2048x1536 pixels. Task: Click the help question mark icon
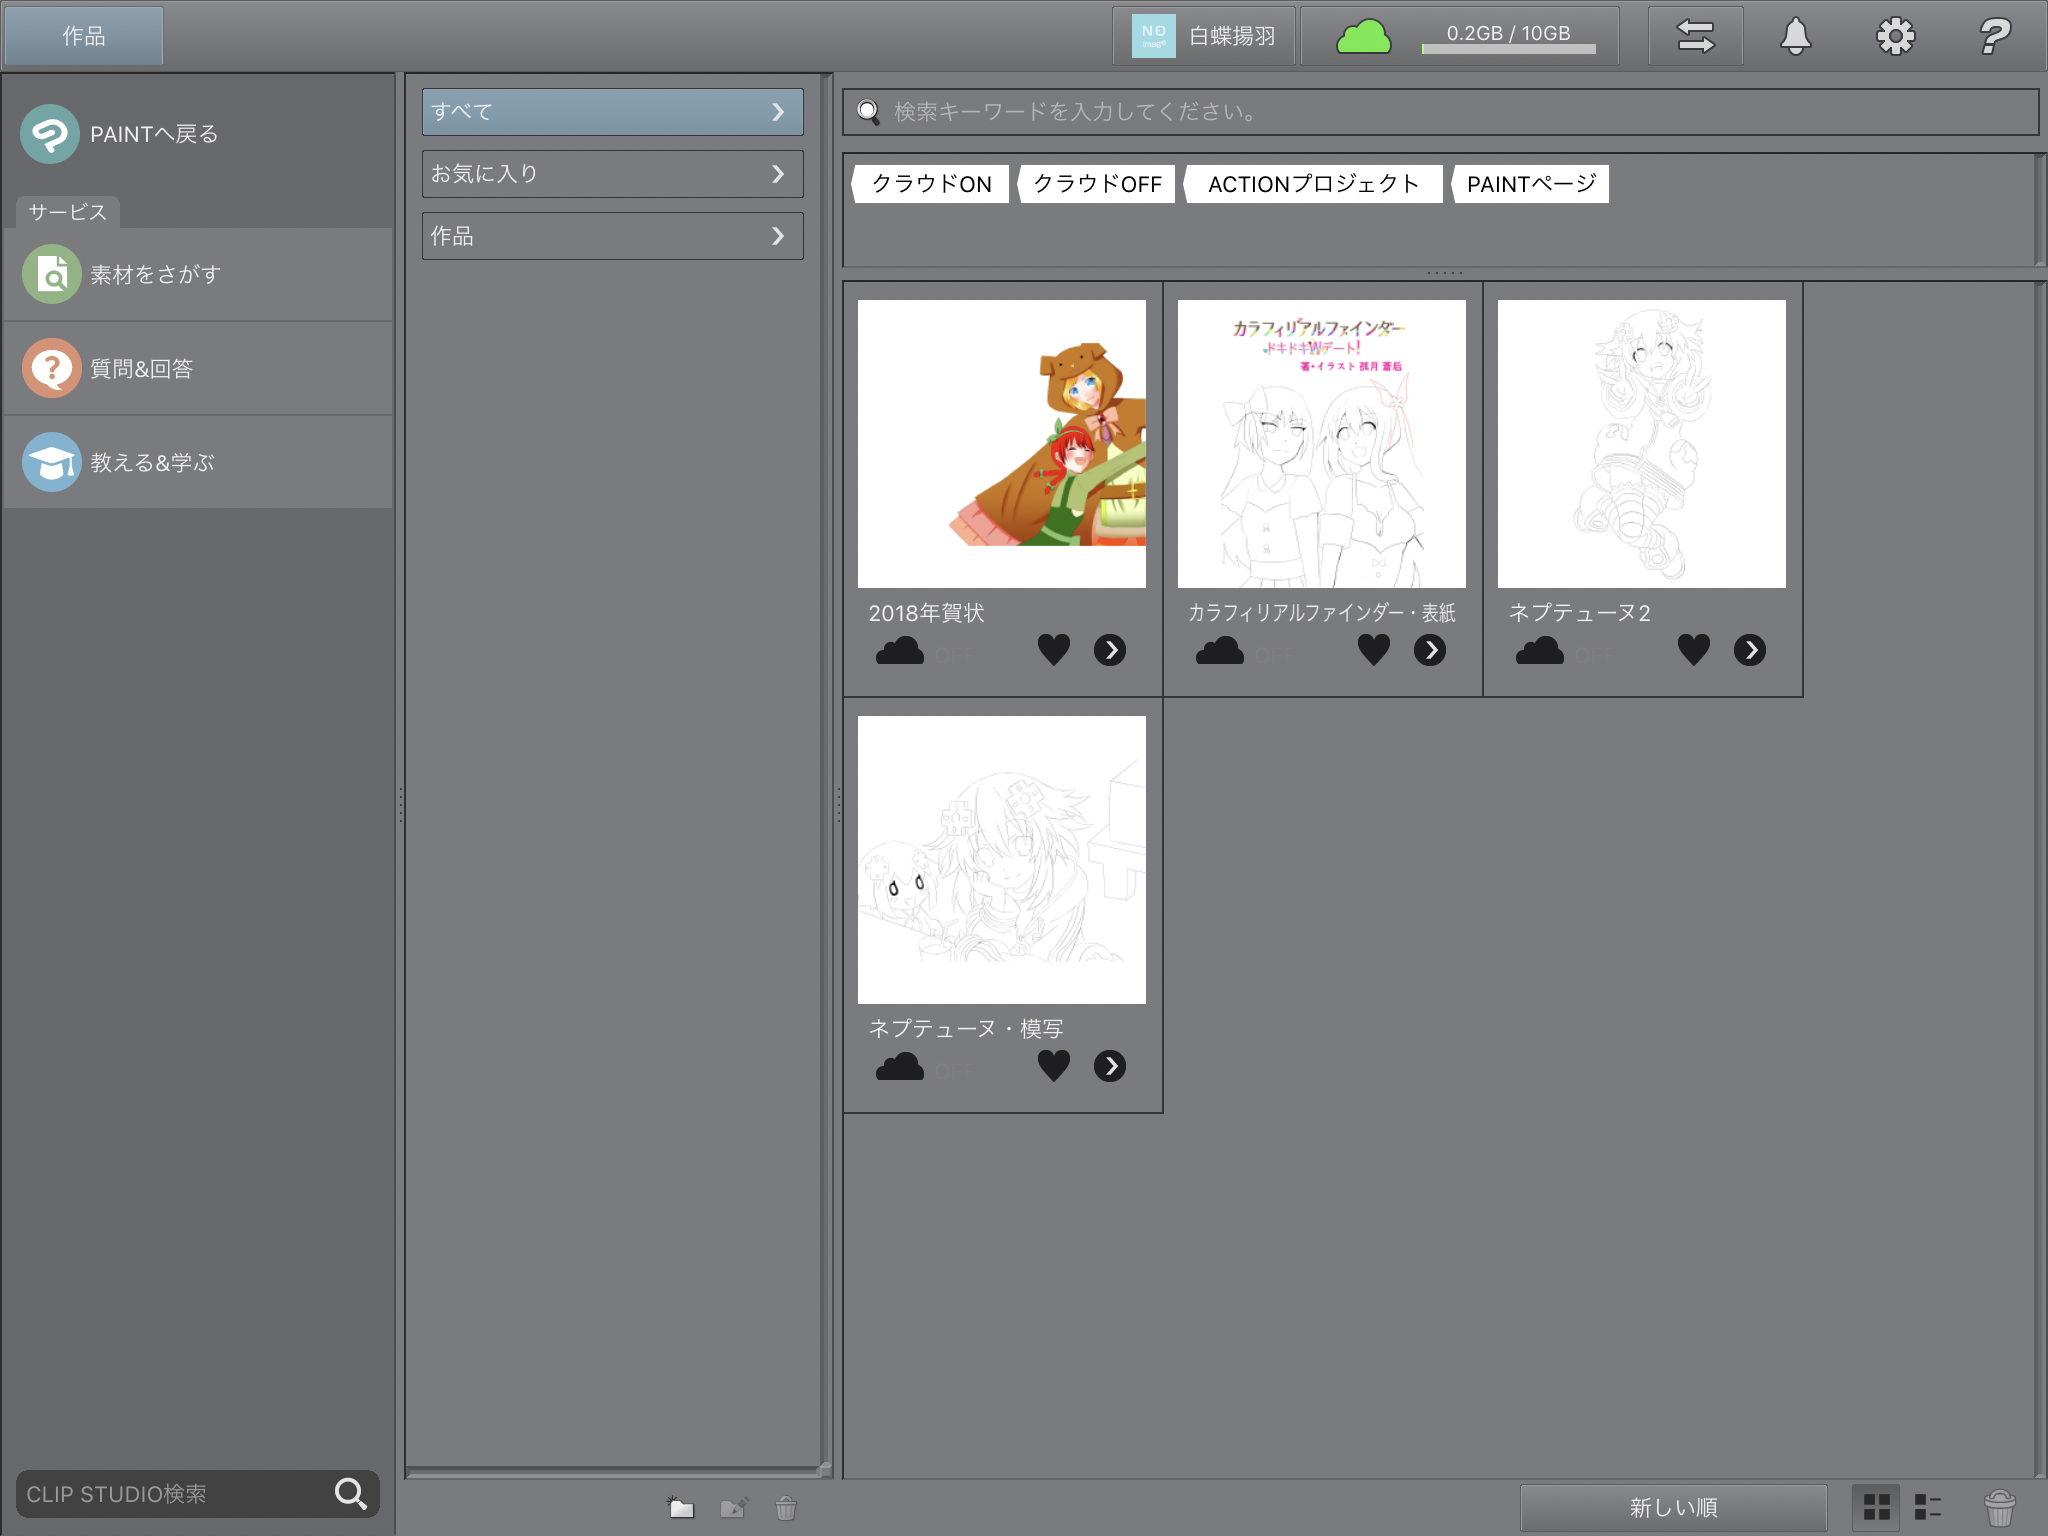tap(1994, 37)
